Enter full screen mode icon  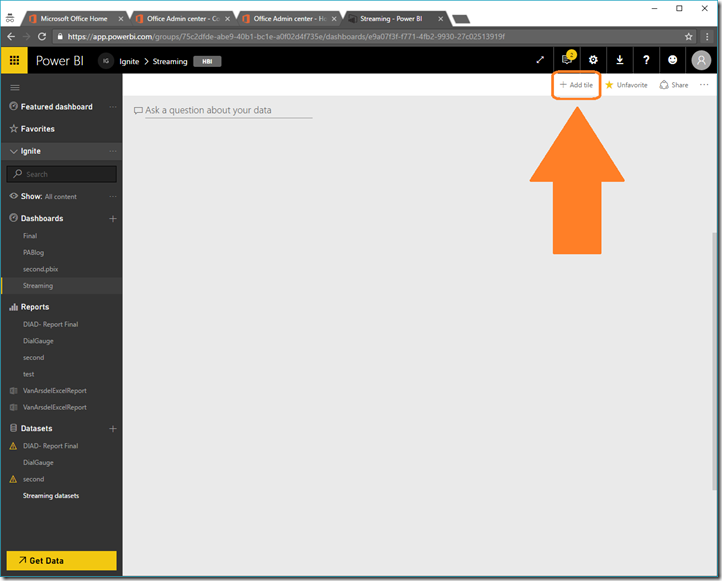click(541, 60)
